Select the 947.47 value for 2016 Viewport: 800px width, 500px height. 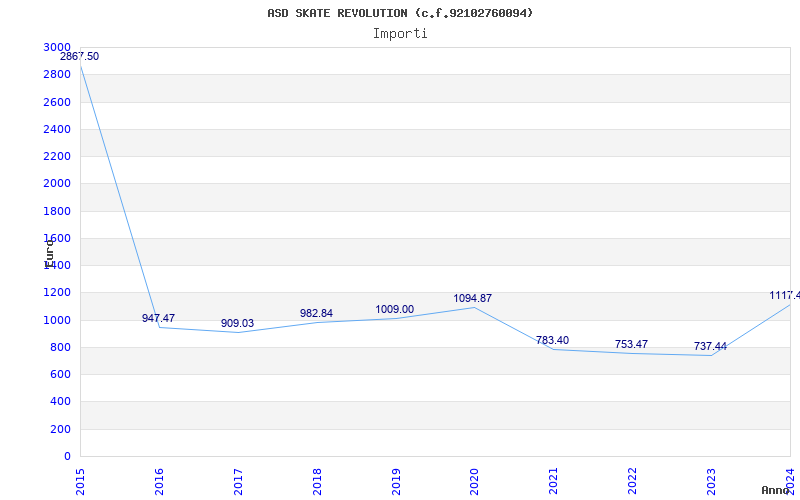click(158, 318)
